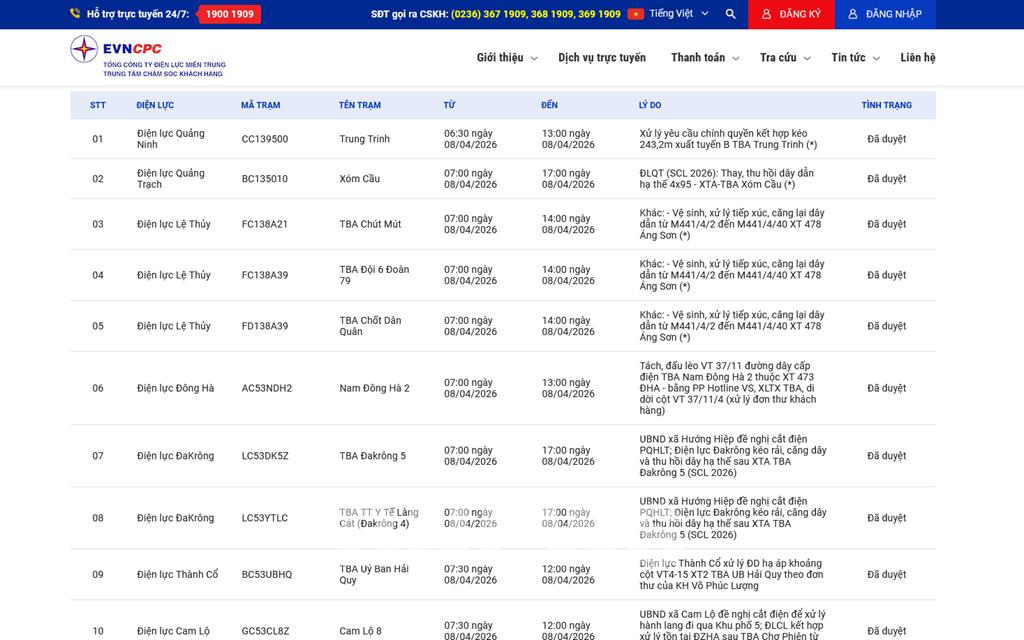Click Đã duyệt status for Xóm Cầu
The image size is (1024, 640).
pyautogui.click(x=886, y=179)
